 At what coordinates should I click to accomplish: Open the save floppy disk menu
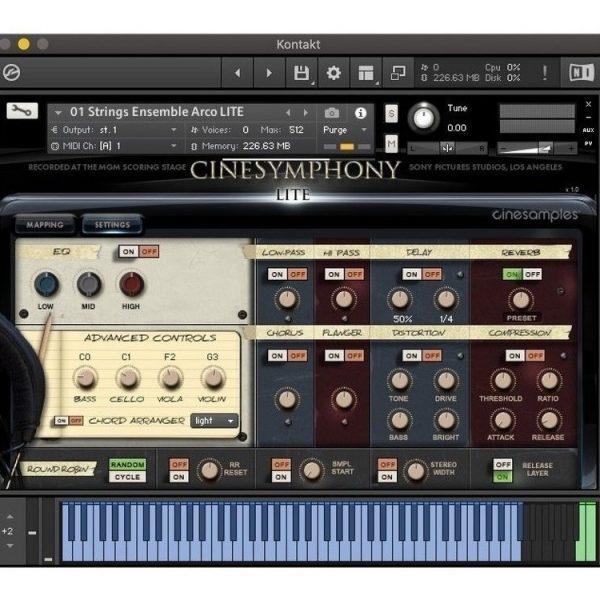tap(302, 73)
